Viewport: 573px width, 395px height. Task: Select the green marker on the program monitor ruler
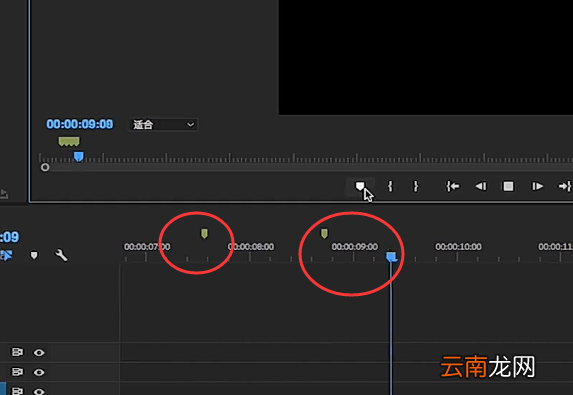click(x=69, y=141)
